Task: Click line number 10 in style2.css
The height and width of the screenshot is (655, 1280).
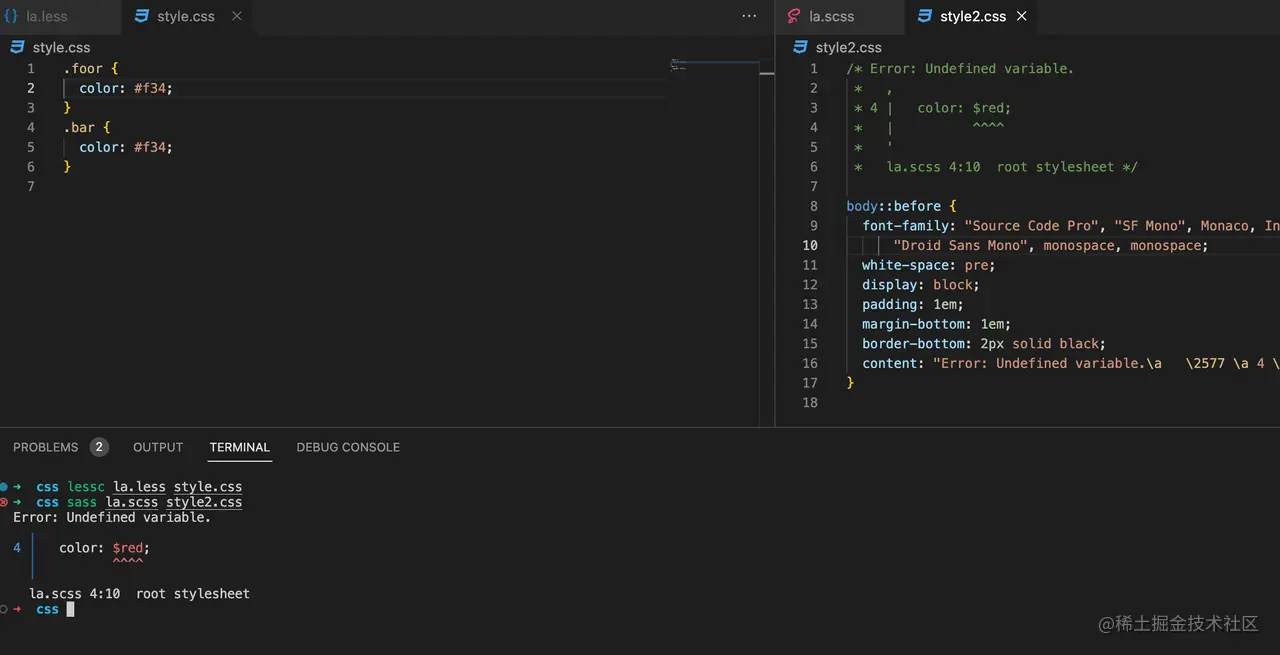Action: point(809,245)
